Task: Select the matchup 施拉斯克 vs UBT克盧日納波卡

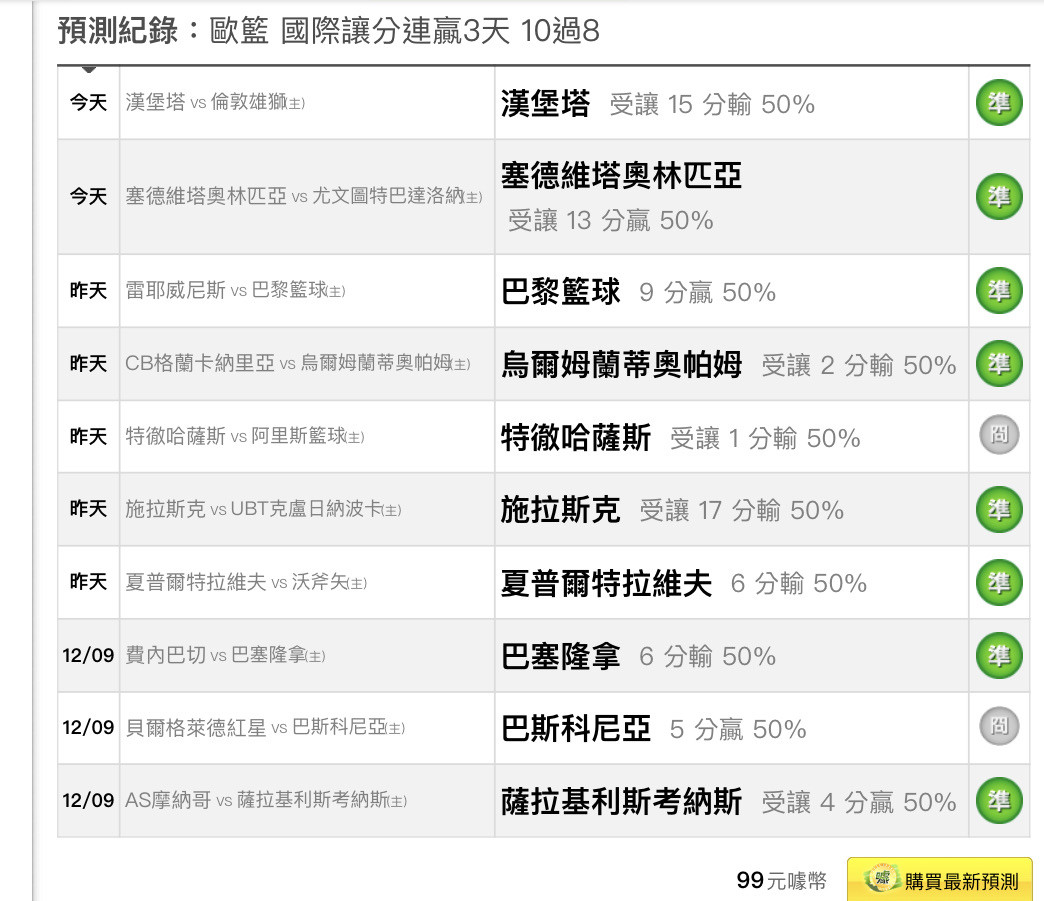Action: (263, 509)
